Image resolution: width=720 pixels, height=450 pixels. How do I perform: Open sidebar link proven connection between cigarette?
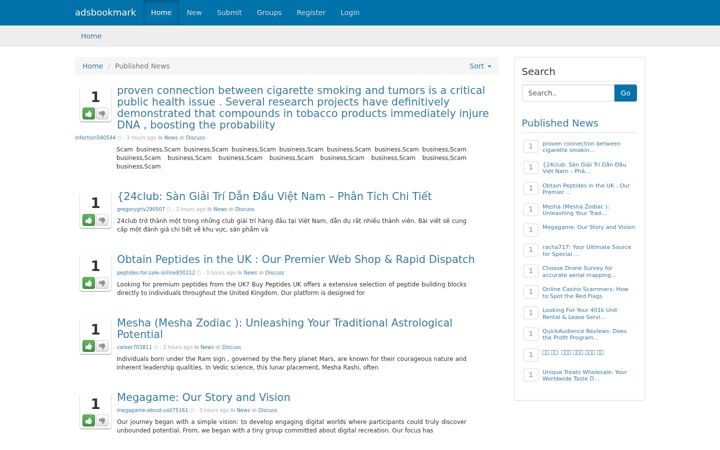point(581,147)
